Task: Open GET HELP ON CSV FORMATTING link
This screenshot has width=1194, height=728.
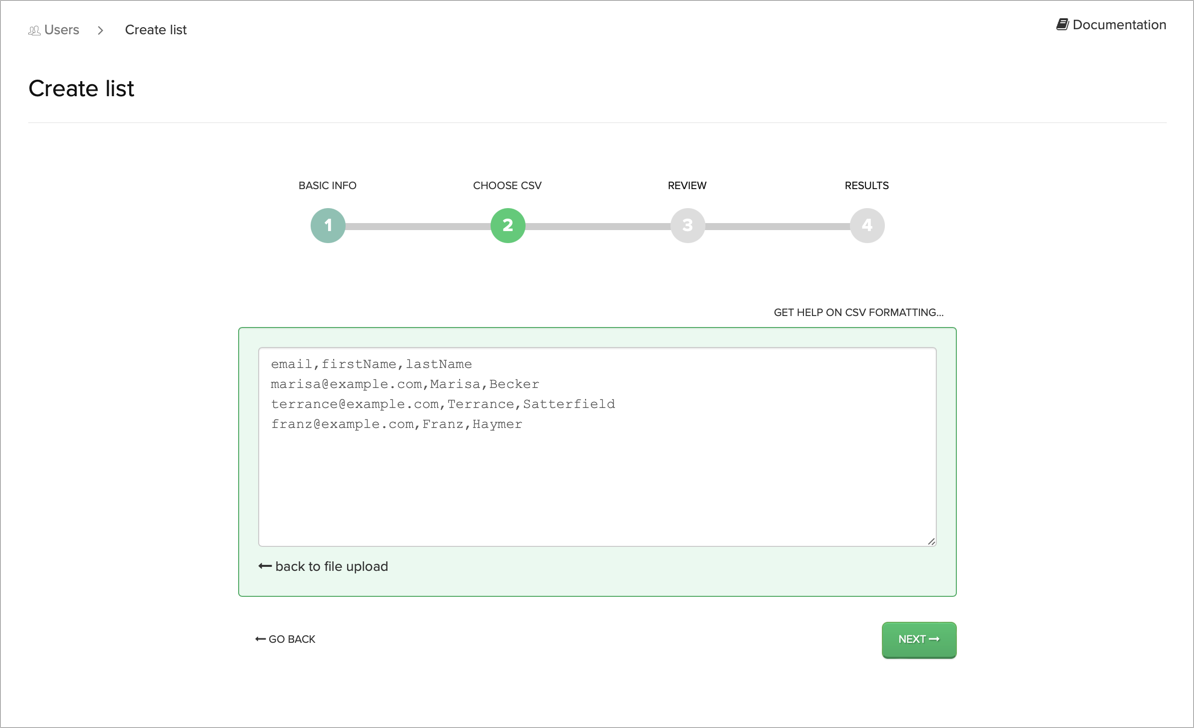Action: coord(858,312)
